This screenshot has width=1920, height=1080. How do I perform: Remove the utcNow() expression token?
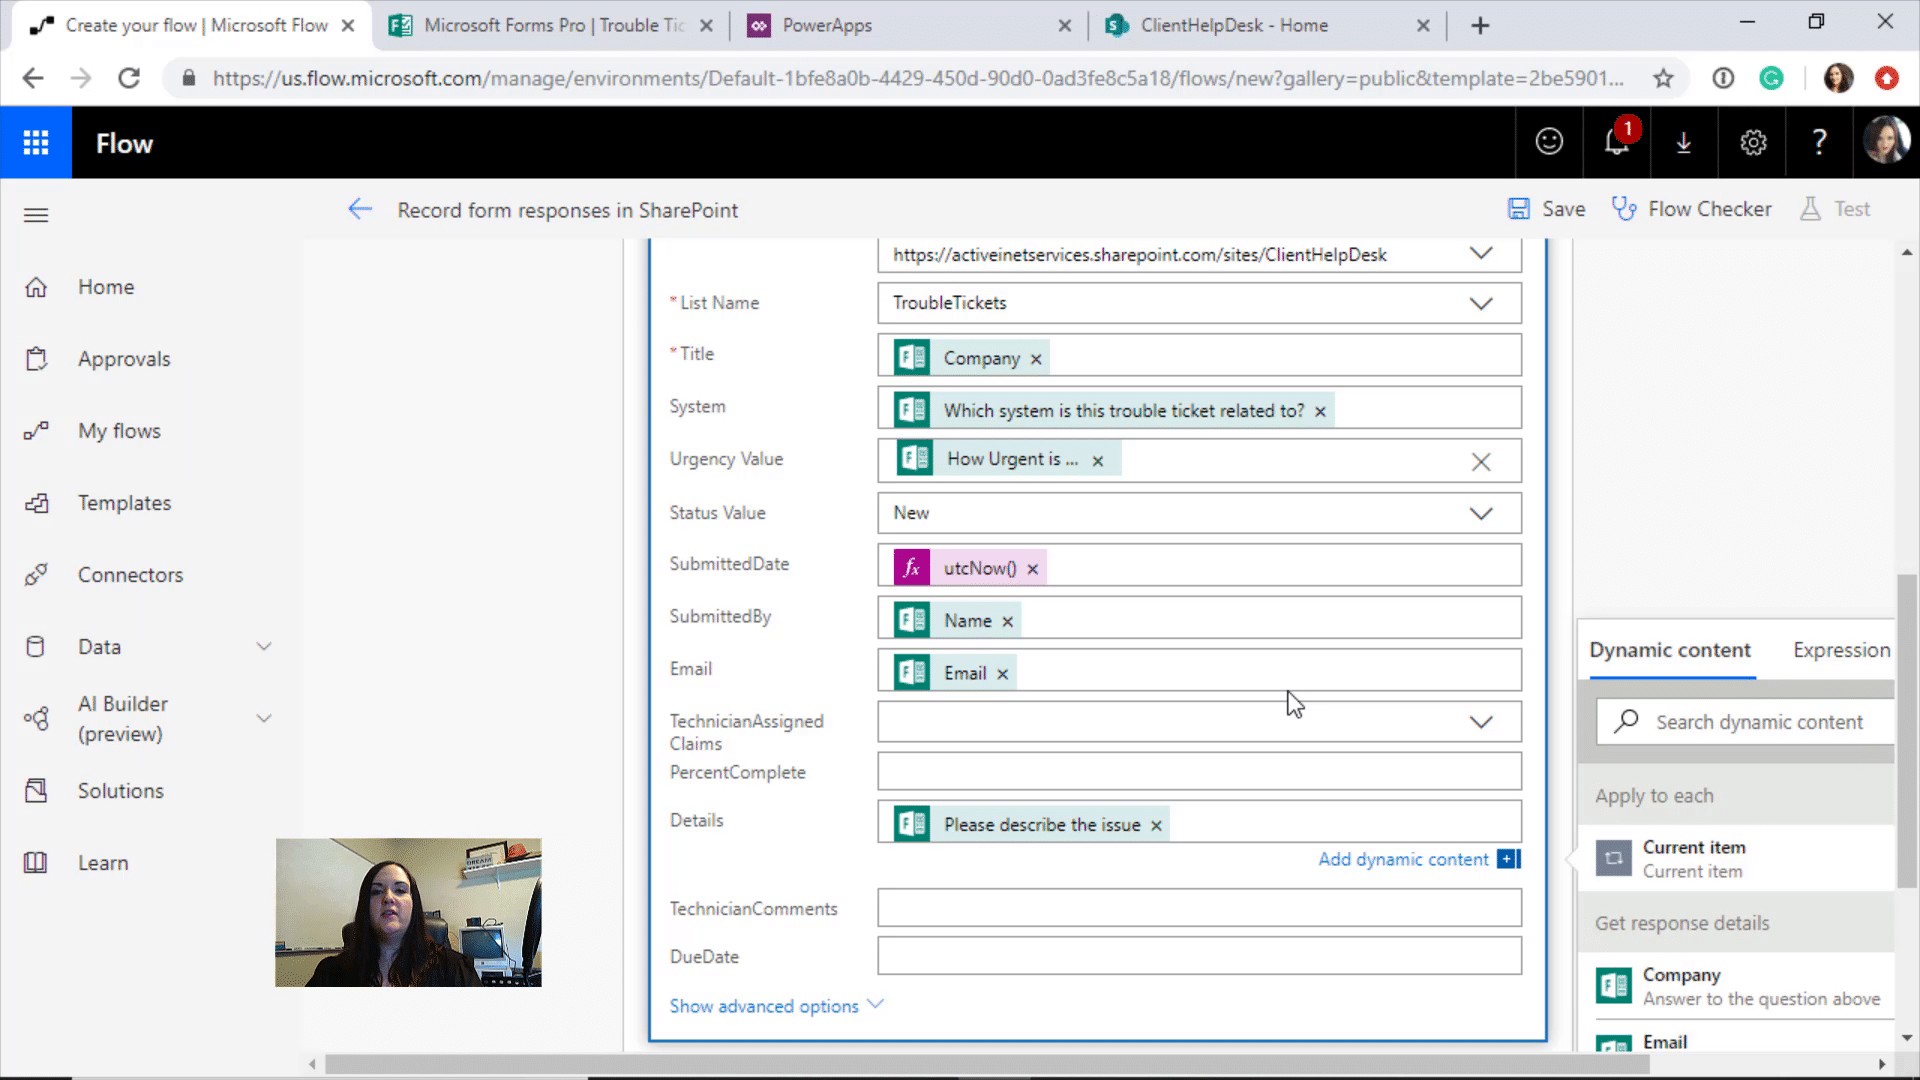1033,569
